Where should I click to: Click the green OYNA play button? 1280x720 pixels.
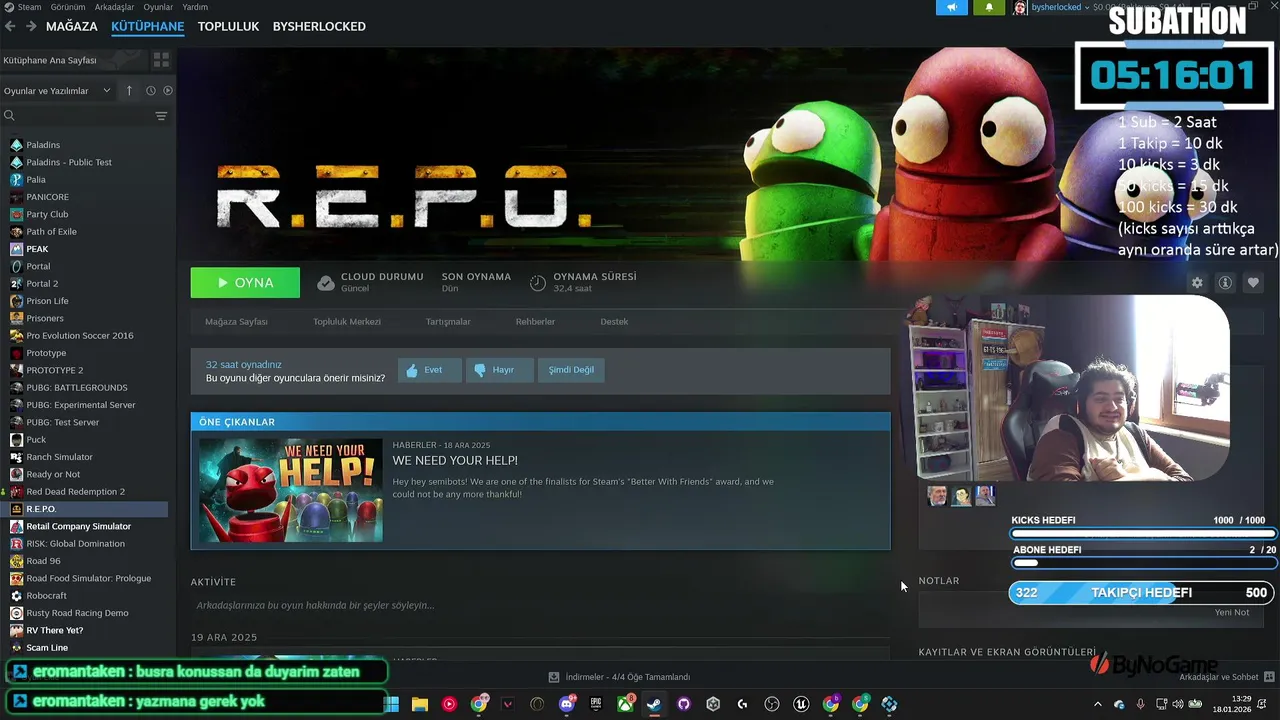(245, 283)
